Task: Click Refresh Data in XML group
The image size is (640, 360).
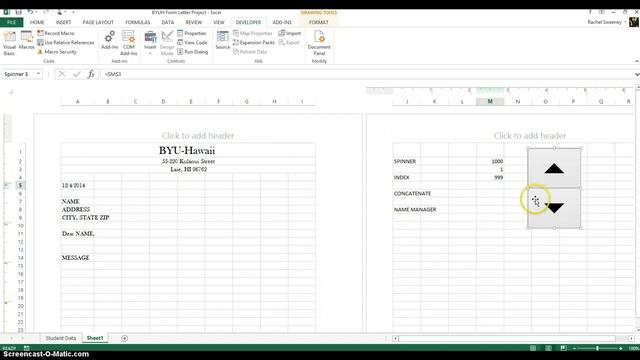Action: (x=250, y=52)
